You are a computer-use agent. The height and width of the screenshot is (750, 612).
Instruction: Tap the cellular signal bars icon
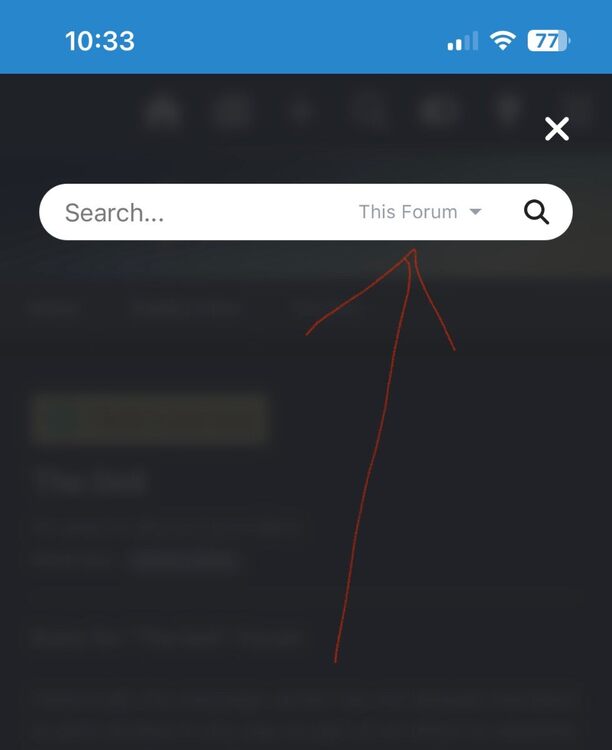[463, 41]
